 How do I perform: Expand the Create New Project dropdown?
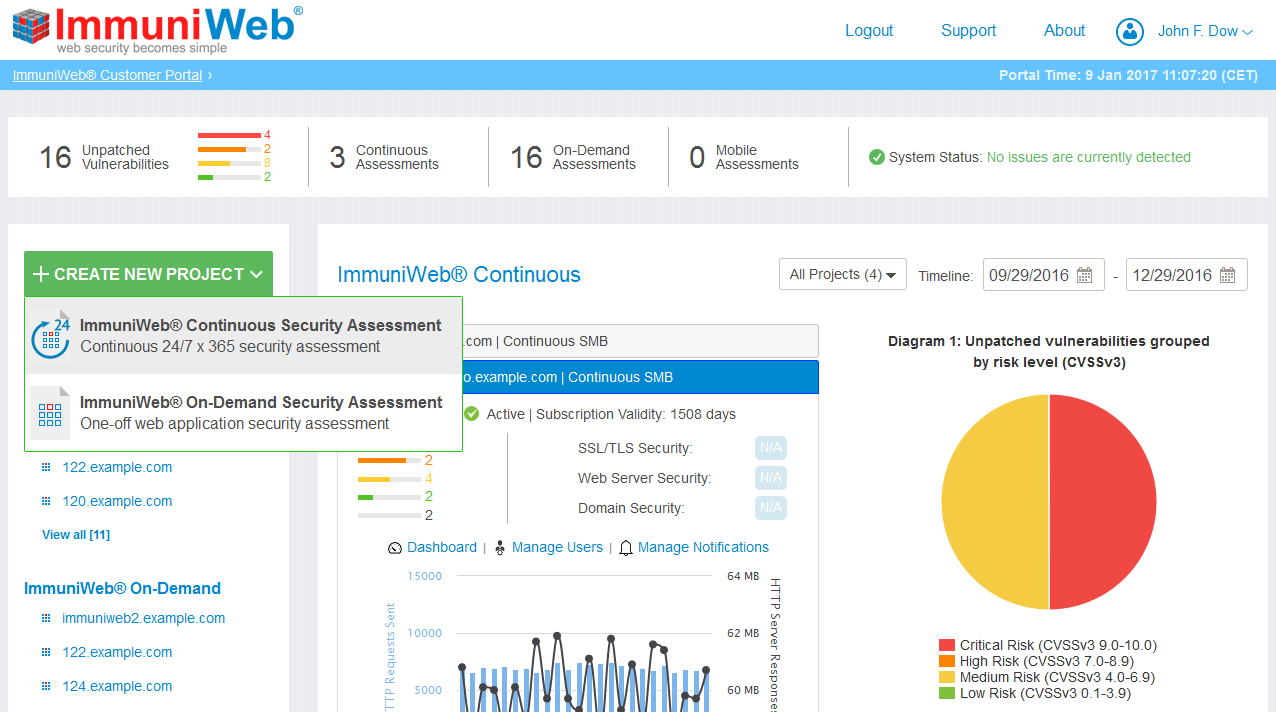click(148, 274)
